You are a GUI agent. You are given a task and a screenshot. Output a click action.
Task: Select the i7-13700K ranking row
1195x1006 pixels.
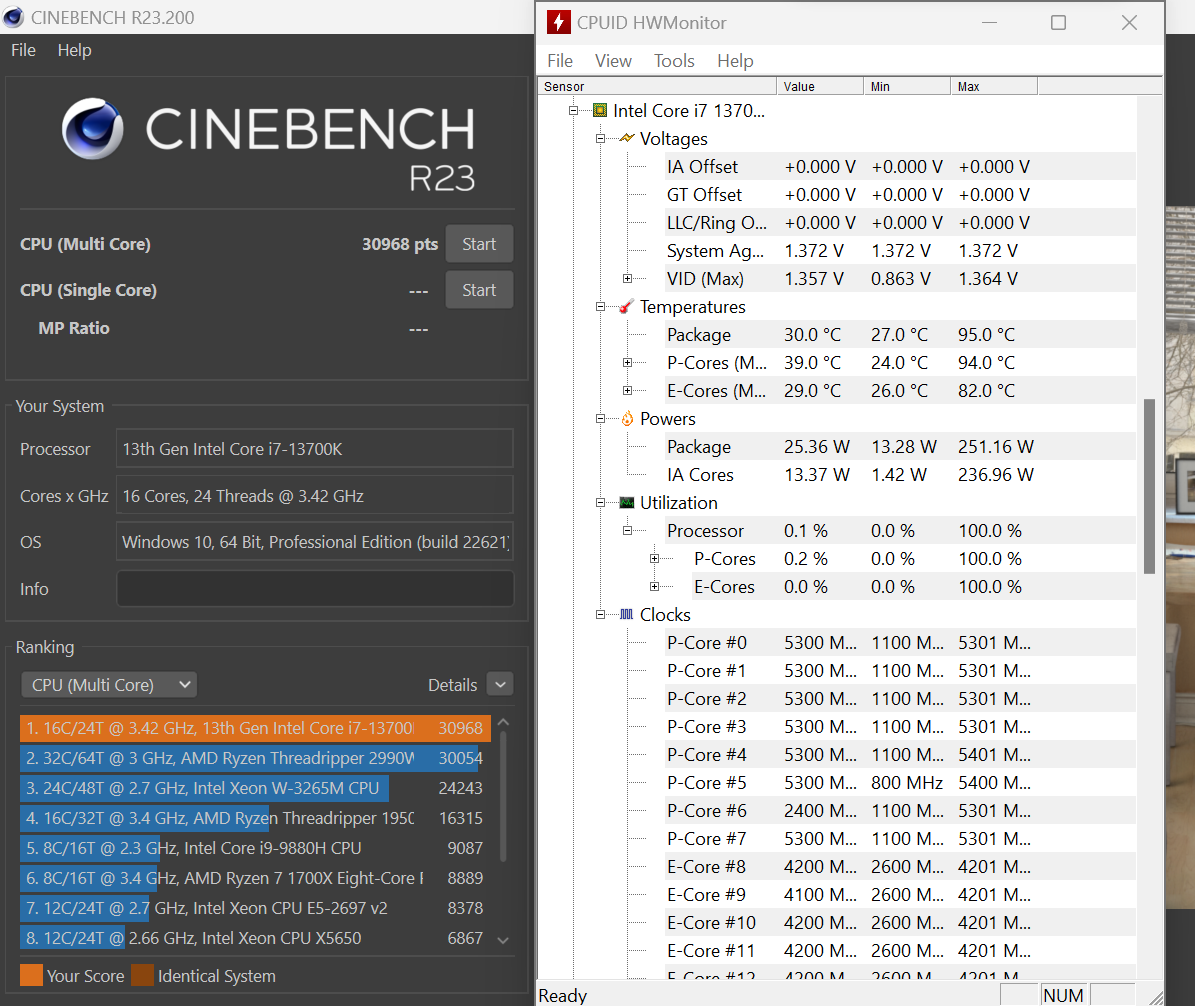pos(255,728)
